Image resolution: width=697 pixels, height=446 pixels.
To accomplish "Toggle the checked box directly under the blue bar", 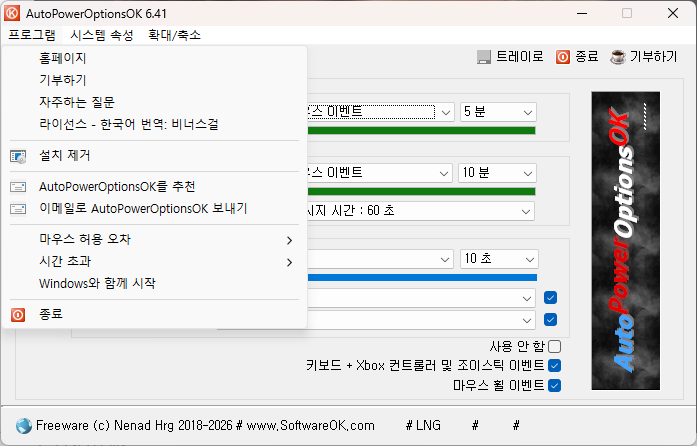I will tap(550, 297).
